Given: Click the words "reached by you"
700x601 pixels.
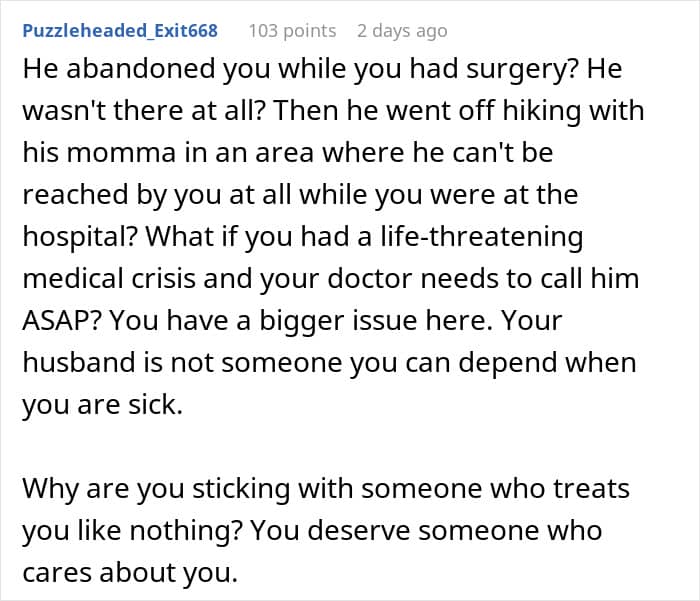Looking at the screenshot, I should click(121, 196).
